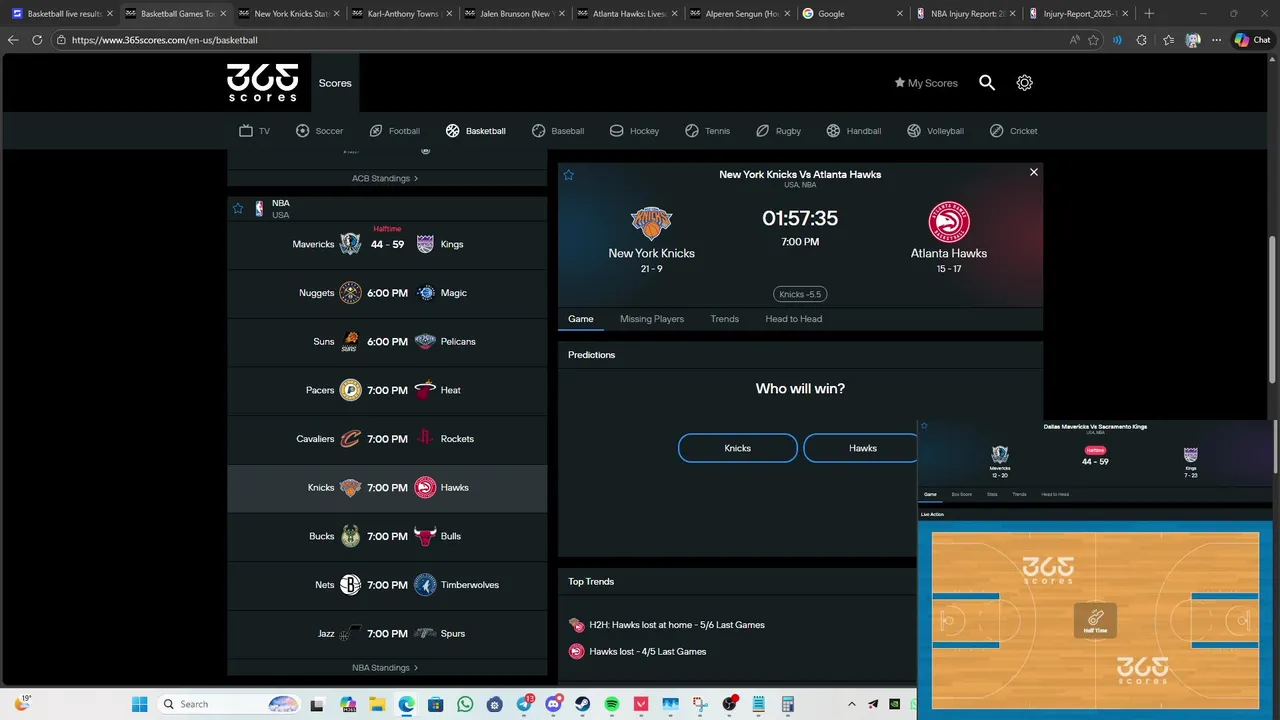
Task: Open Box Score tab in Mavericks popup
Action: click(961, 494)
